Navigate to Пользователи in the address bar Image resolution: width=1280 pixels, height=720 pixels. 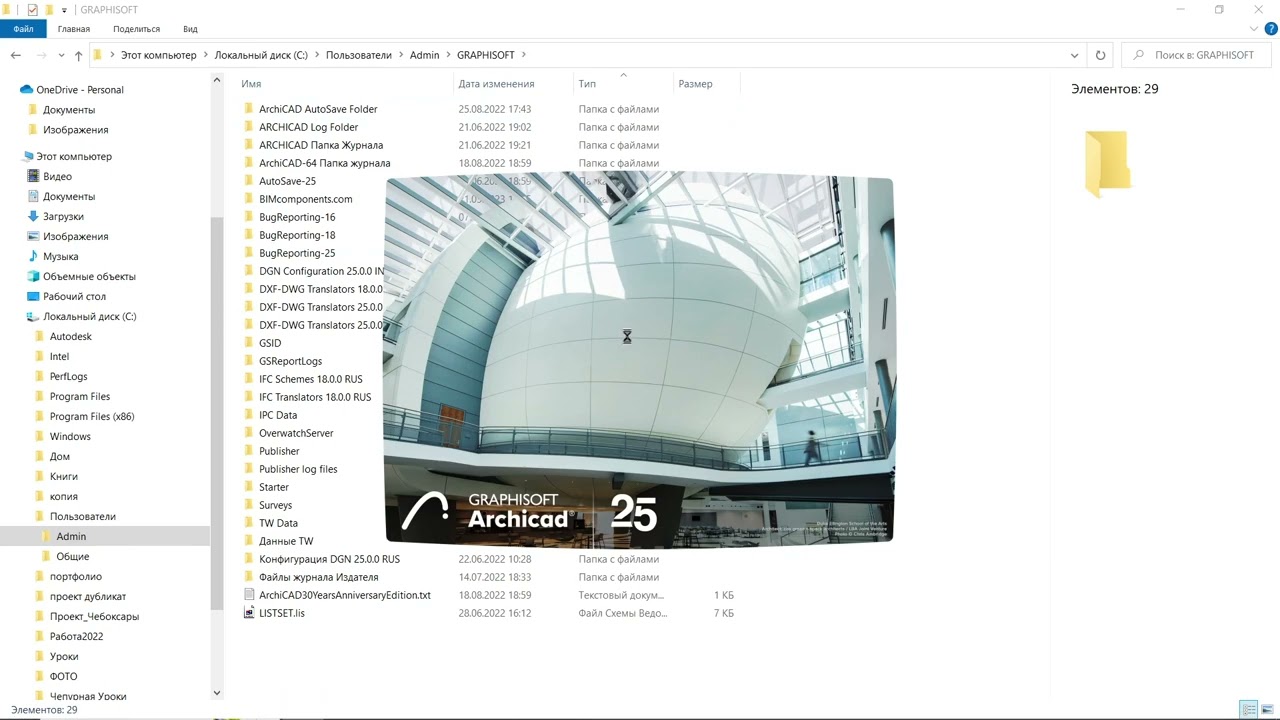click(359, 55)
